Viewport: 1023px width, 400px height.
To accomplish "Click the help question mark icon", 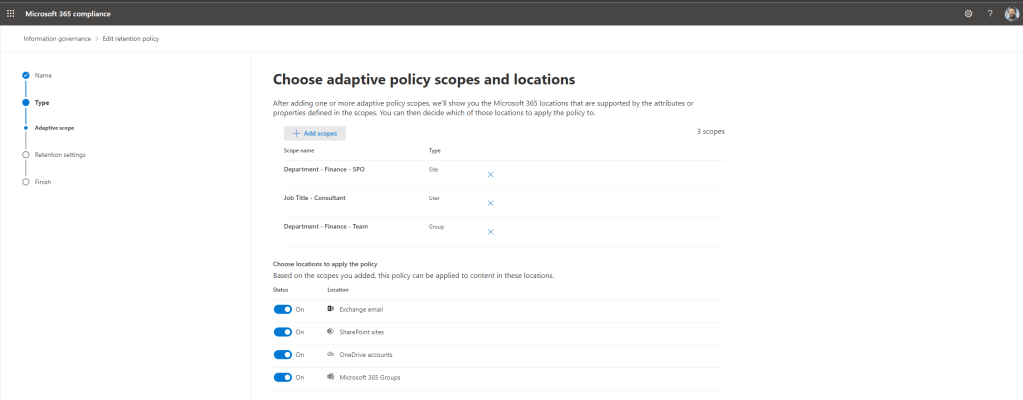I will pyautogui.click(x=990, y=13).
